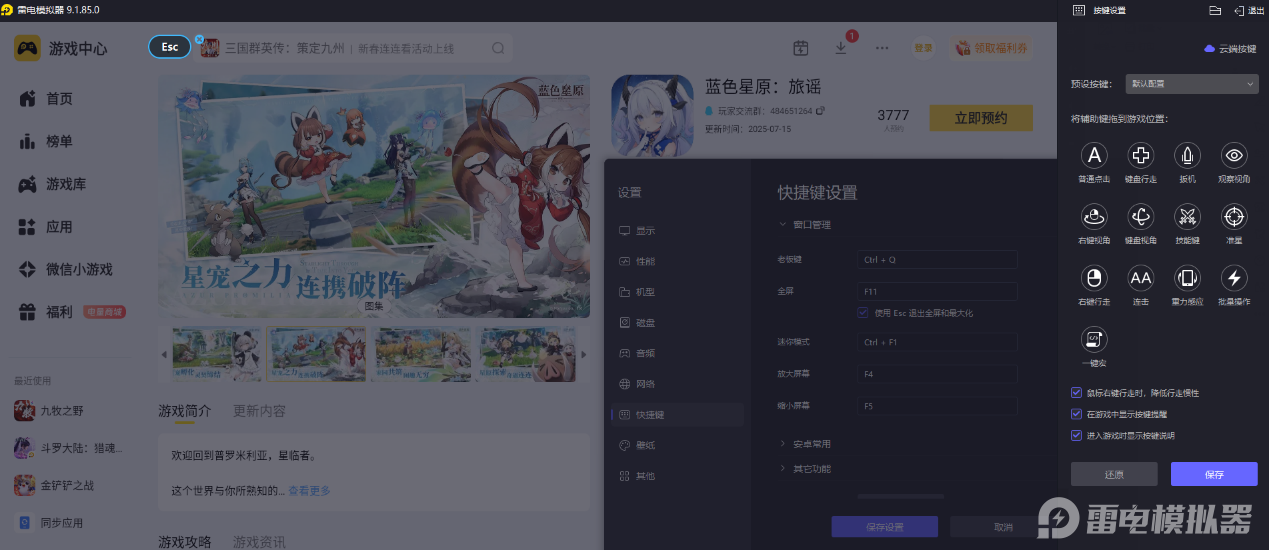Click the 缩小屏幕 F5 shortcut field
Viewport: 1269px width, 550px height.
pos(937,406)
